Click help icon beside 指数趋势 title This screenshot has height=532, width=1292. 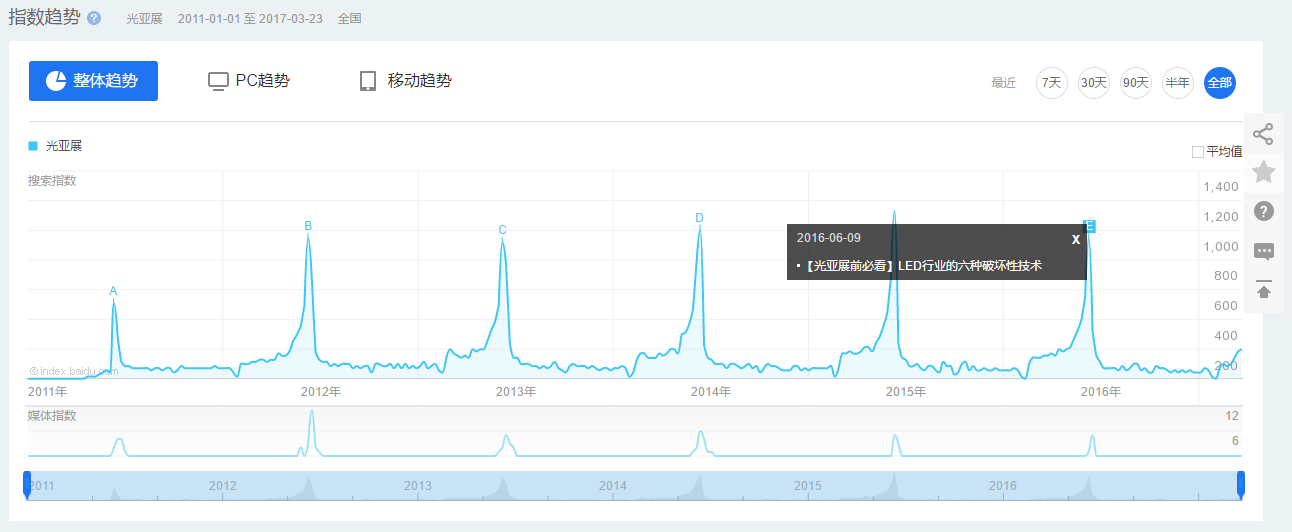(x=94, y=18)
